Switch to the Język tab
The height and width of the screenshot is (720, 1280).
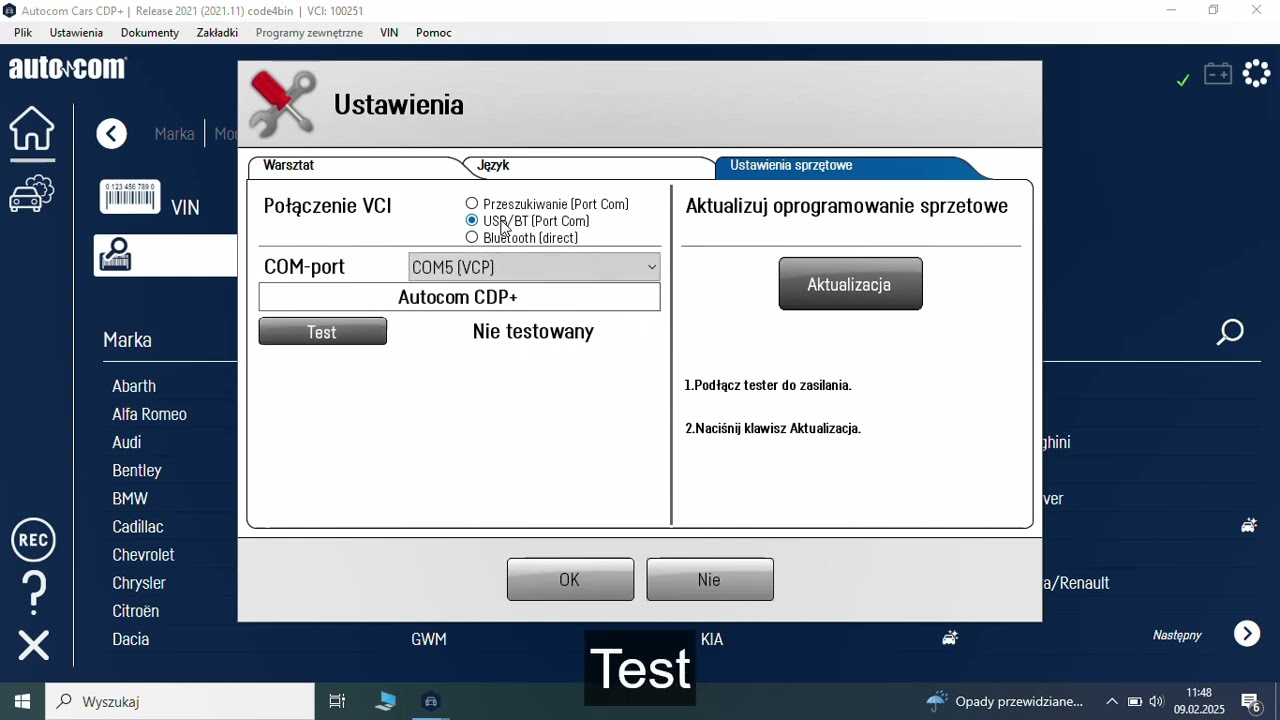(493, 165)
